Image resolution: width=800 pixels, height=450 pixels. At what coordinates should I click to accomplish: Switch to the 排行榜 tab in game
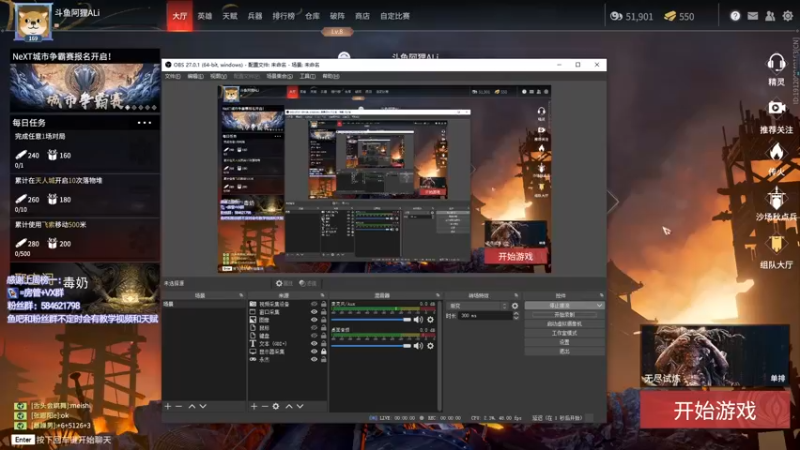(283, 16)
